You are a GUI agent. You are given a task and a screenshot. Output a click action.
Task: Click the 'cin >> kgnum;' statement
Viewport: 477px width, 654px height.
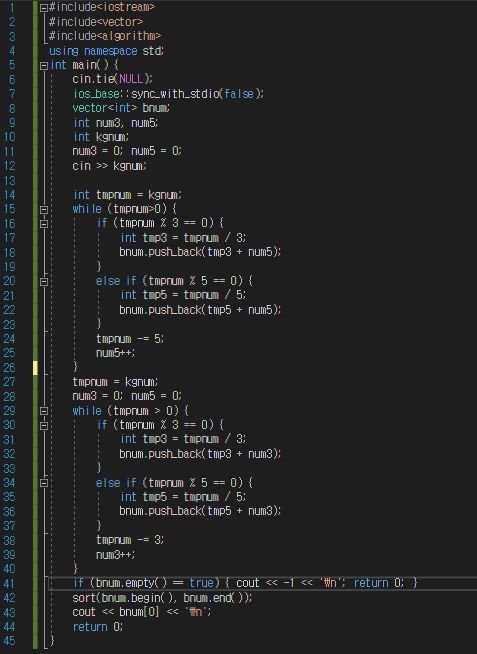[109, 166]
